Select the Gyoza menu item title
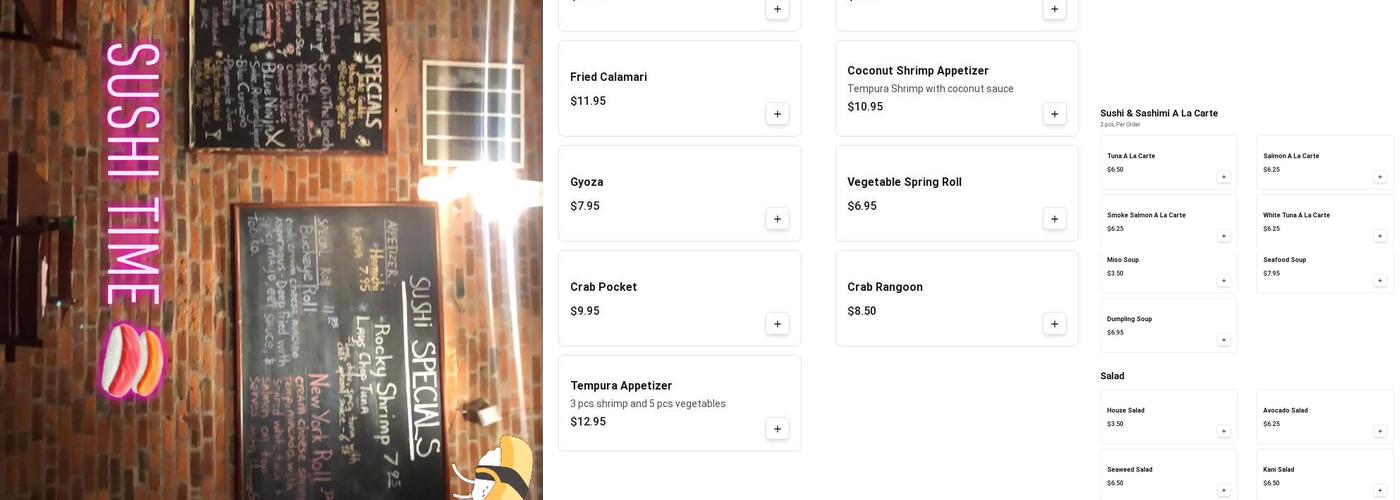This screenshot has width=1400, height=500. click(x=587, y=182)
